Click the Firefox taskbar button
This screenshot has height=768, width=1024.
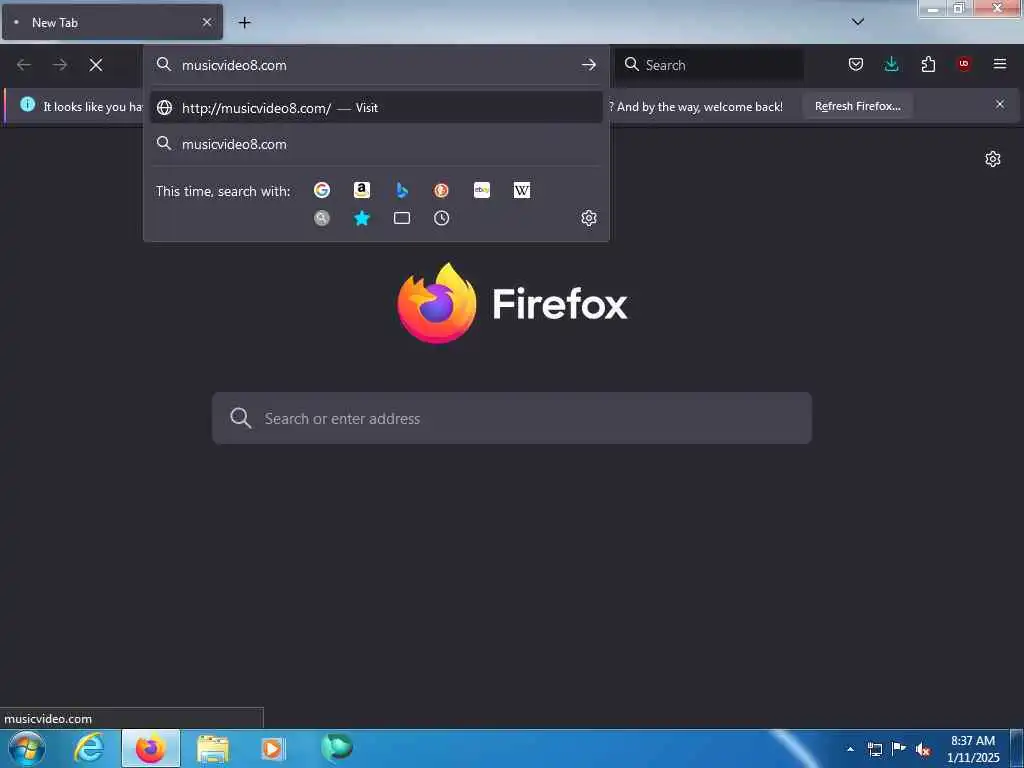[151, 748]
